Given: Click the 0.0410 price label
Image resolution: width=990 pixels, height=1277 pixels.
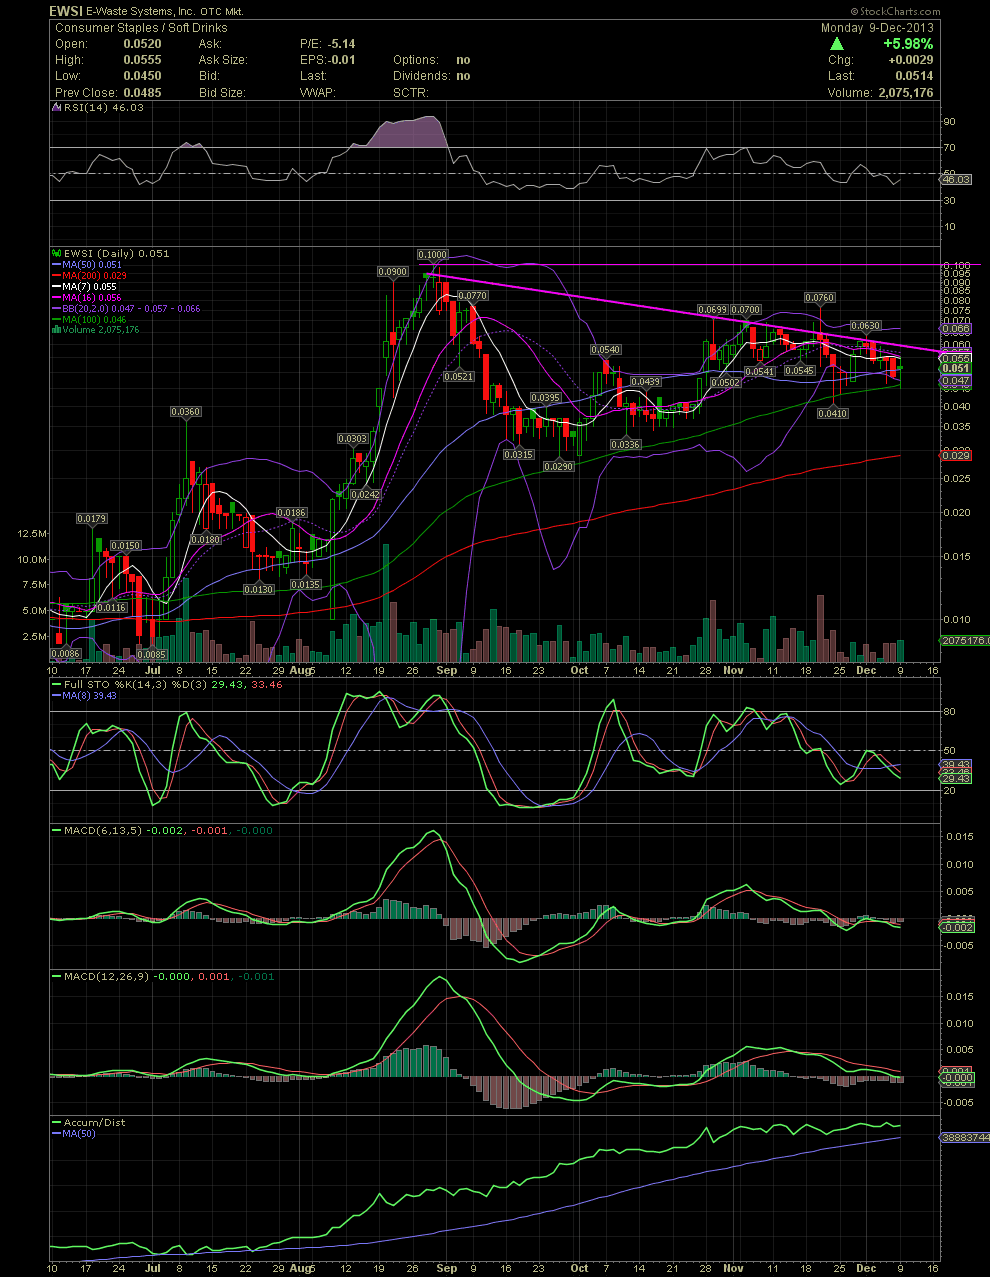Looking at the screenshot, I should tap(832, 414).
